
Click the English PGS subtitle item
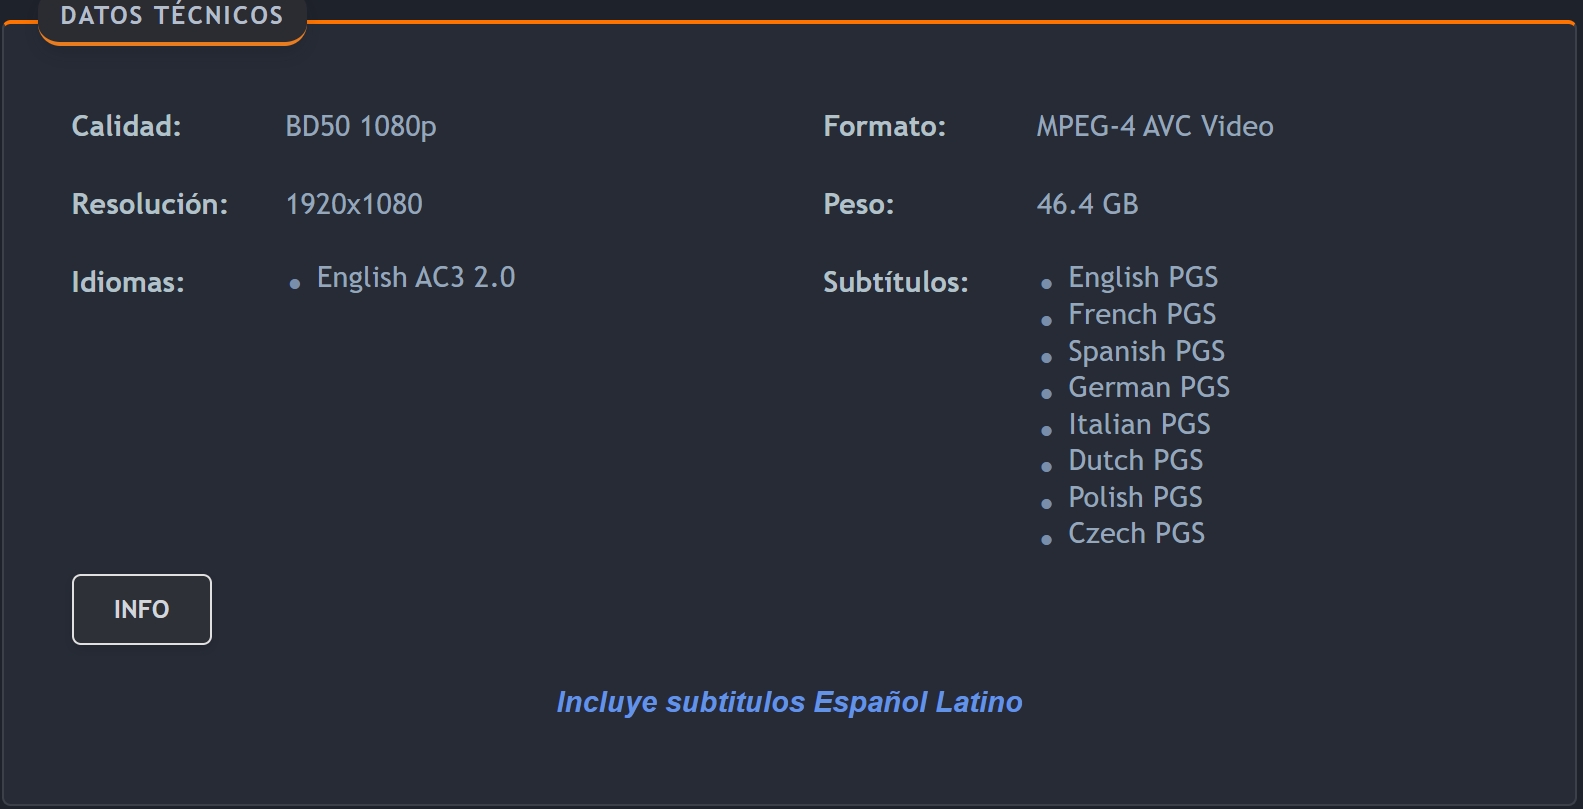pyautogui.click(x=1143, y=277)
